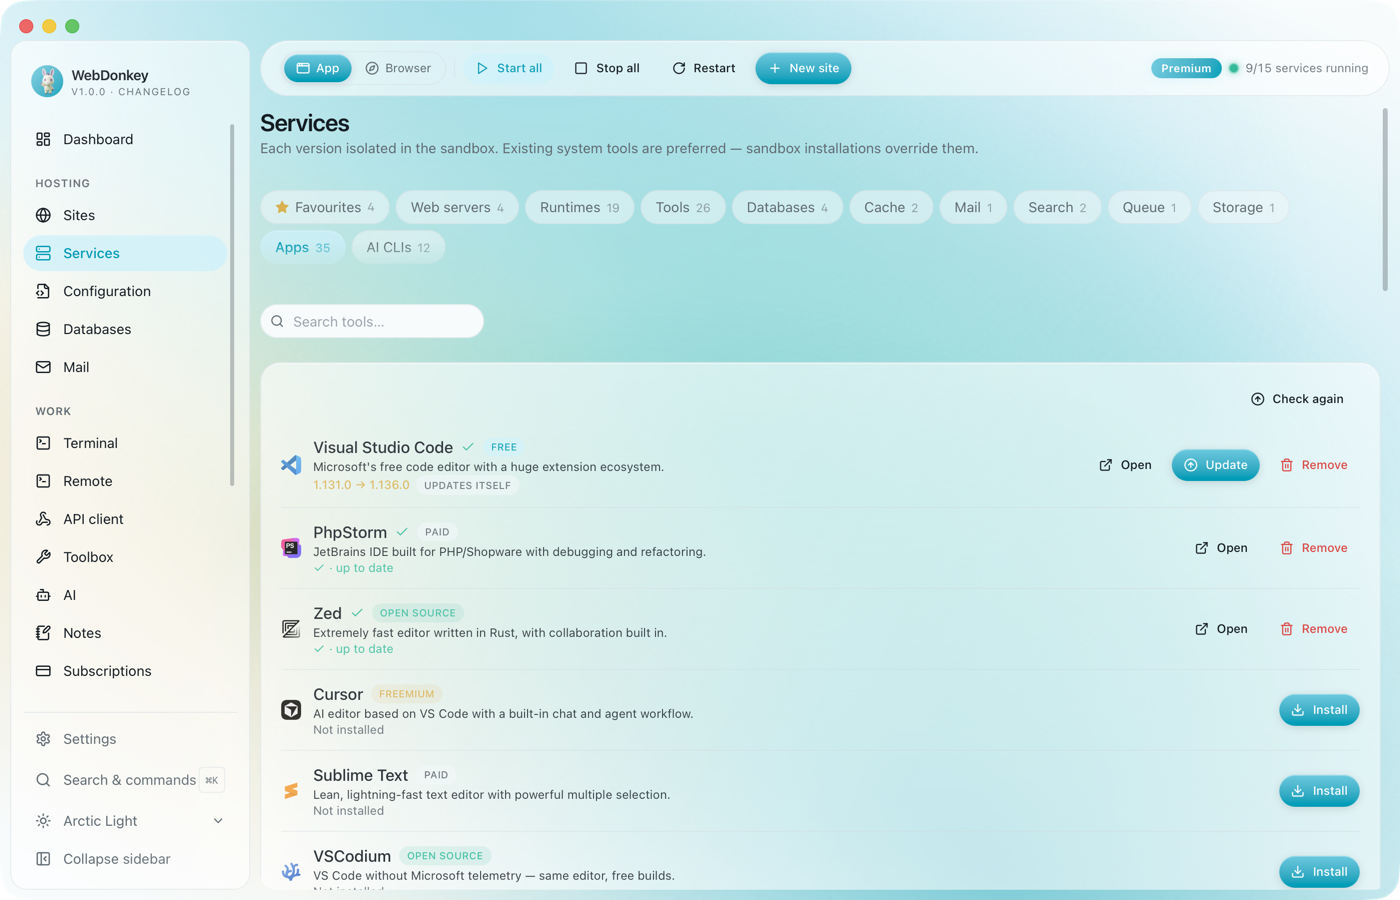
Task: Select the AI CLIs filter tab
Action: pos(398,247)
